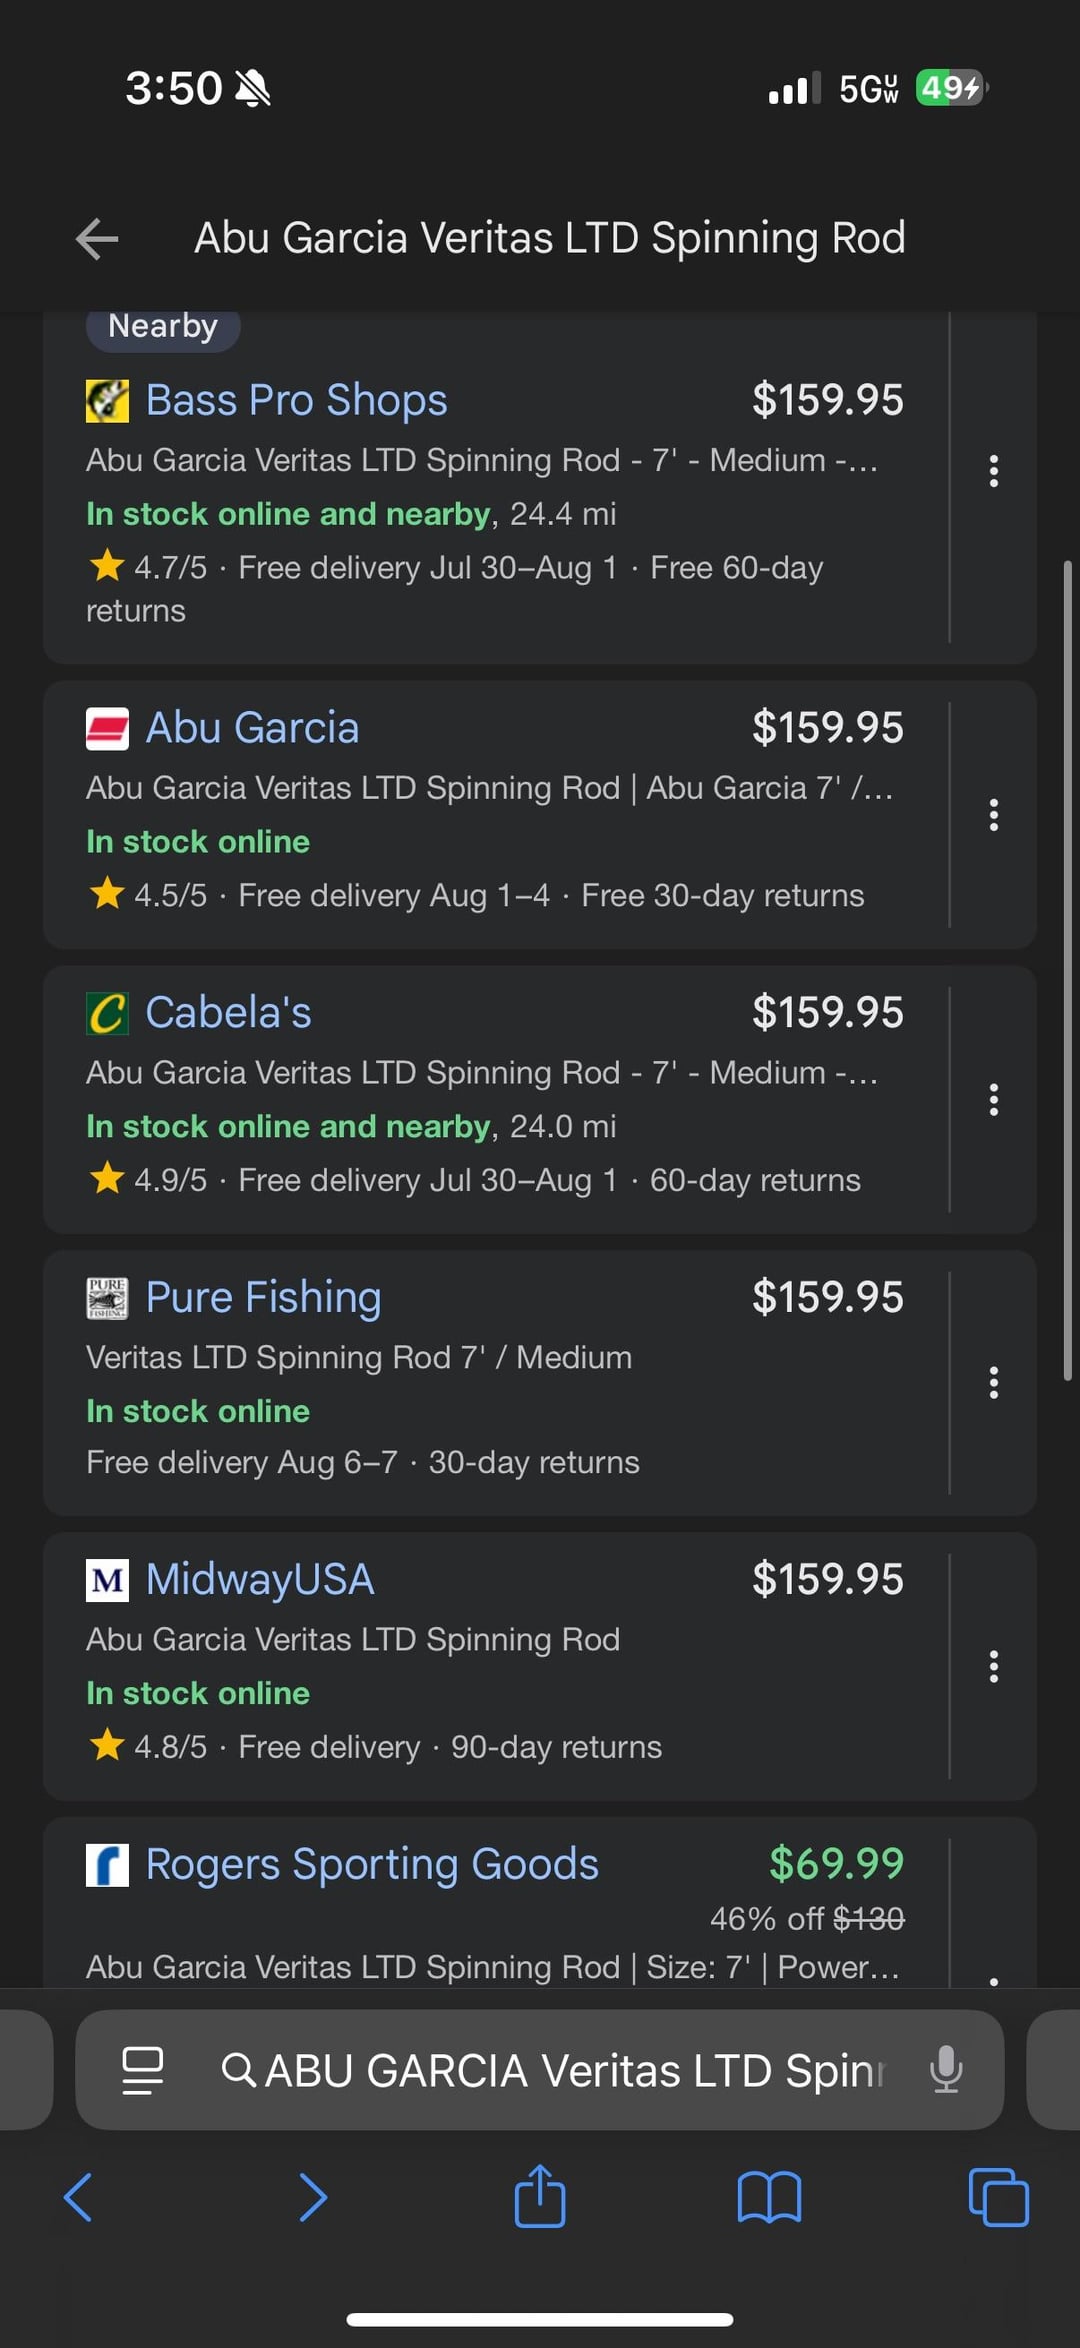Click the Pure Fishing store logo thumbnail
1080x2348 pixels.
click(107, 1298)
